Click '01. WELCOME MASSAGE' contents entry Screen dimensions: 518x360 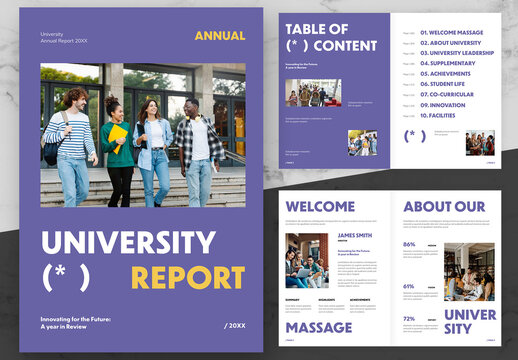tap(452, 33)
